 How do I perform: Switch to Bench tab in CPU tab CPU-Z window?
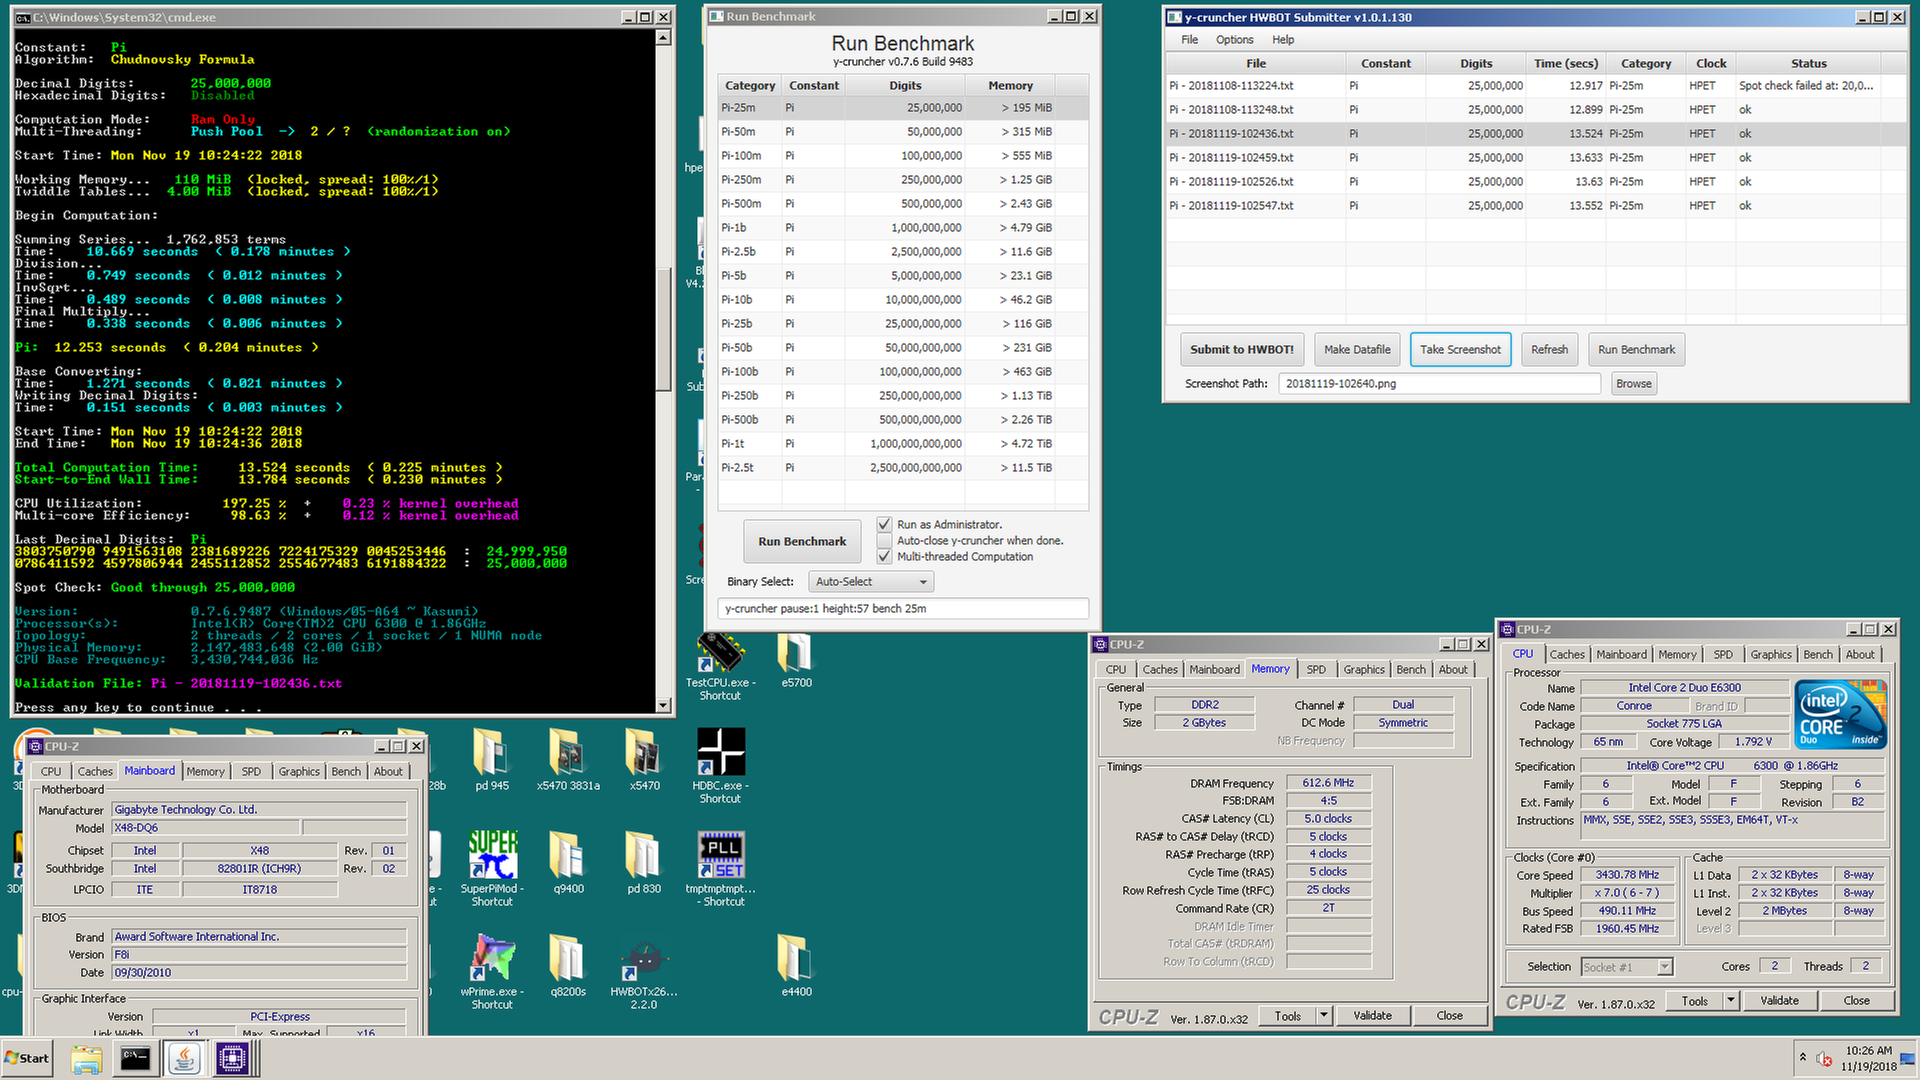click(1818, 655)
